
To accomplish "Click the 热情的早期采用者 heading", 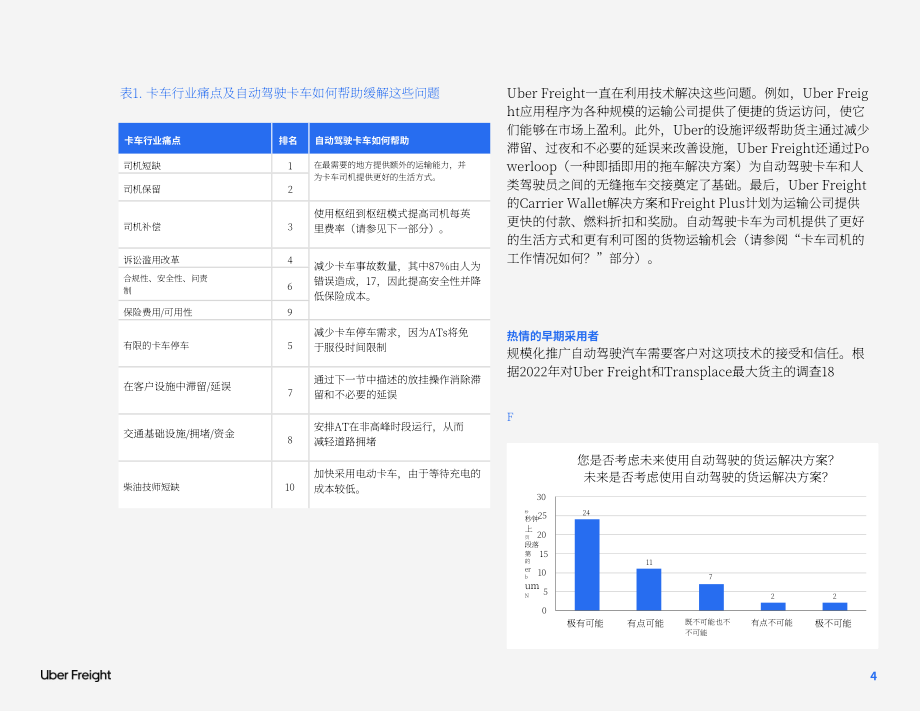I will [553, 336].
